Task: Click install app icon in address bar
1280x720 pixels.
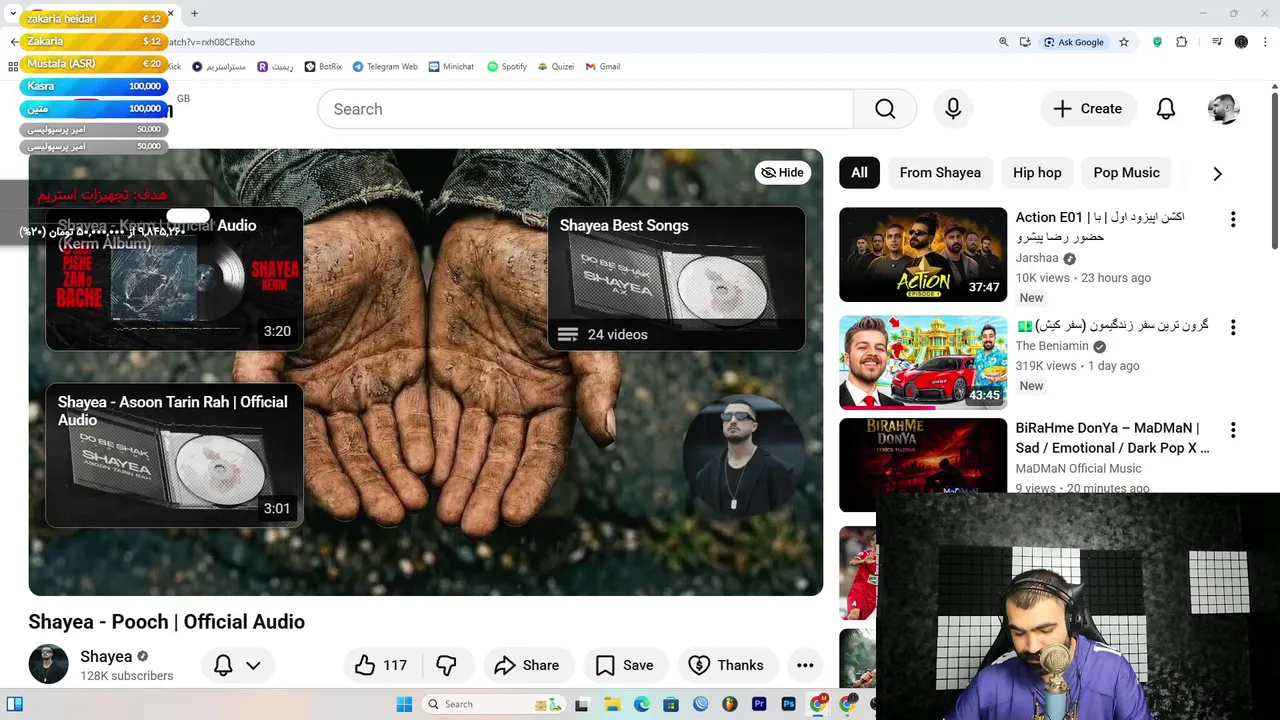Action: coord(1025,42)
